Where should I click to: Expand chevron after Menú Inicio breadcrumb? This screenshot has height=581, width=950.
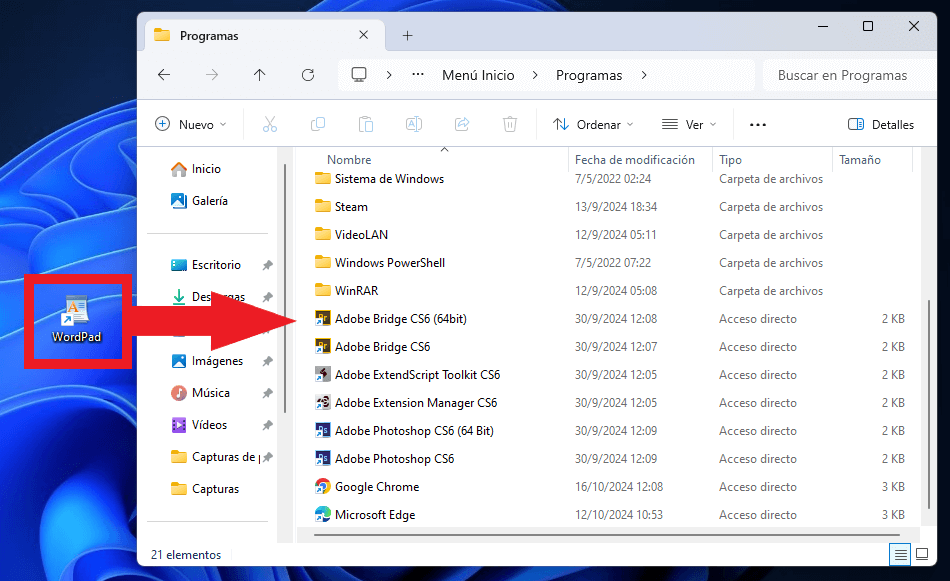(535, 75)
